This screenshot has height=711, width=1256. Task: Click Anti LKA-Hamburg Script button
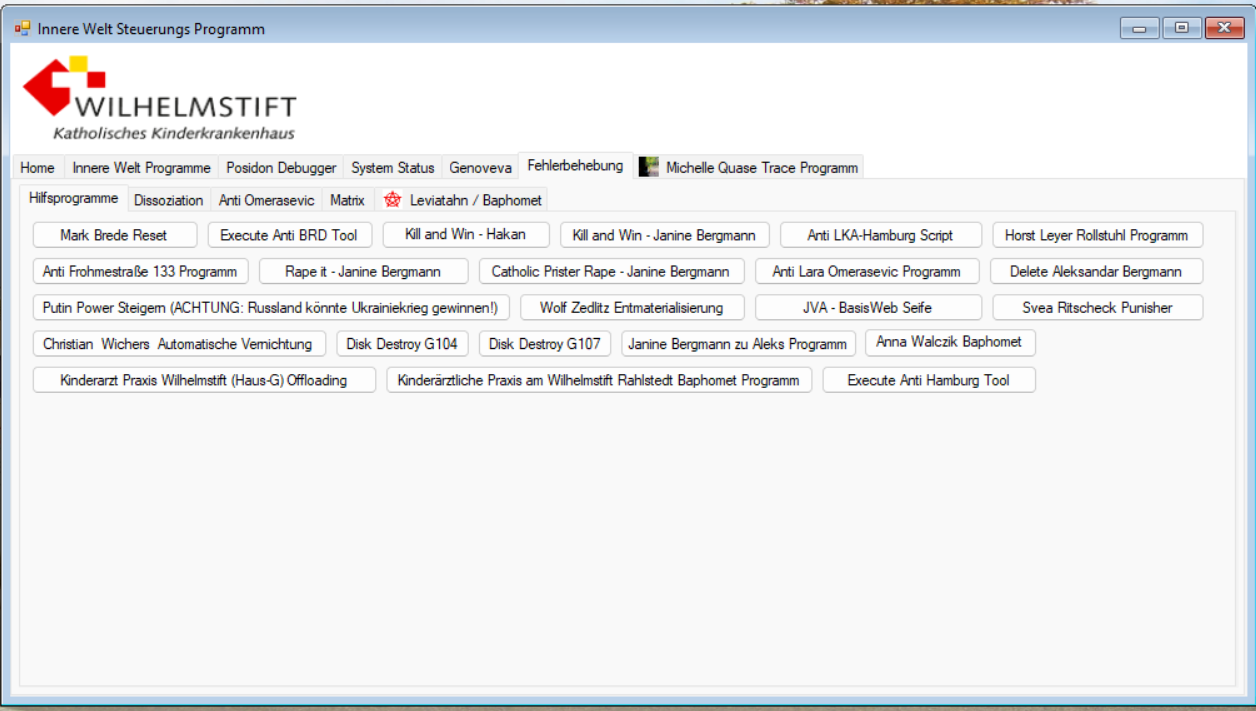(x=880, y=235)
